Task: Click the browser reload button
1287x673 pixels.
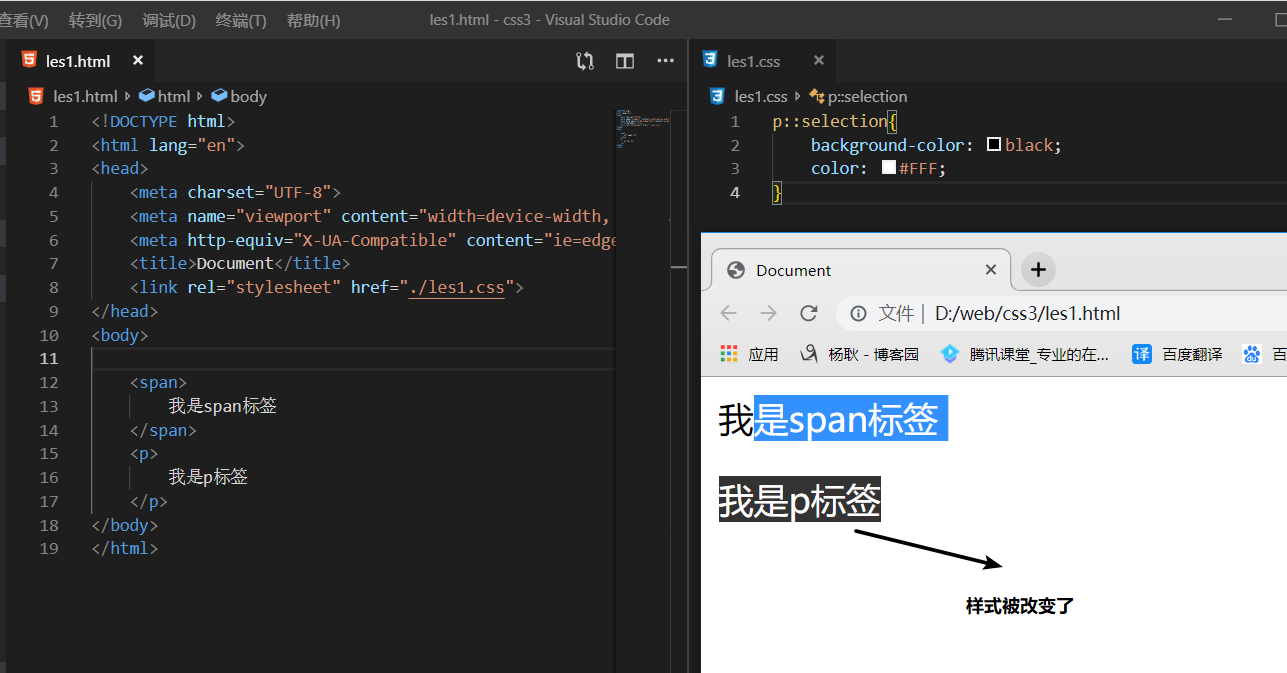Action: point(809,313)
